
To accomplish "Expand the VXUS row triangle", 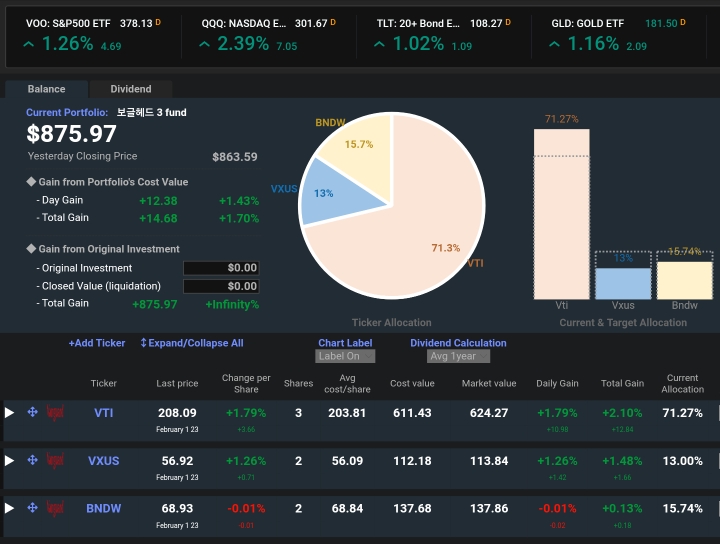I will [x=9, y=460].
